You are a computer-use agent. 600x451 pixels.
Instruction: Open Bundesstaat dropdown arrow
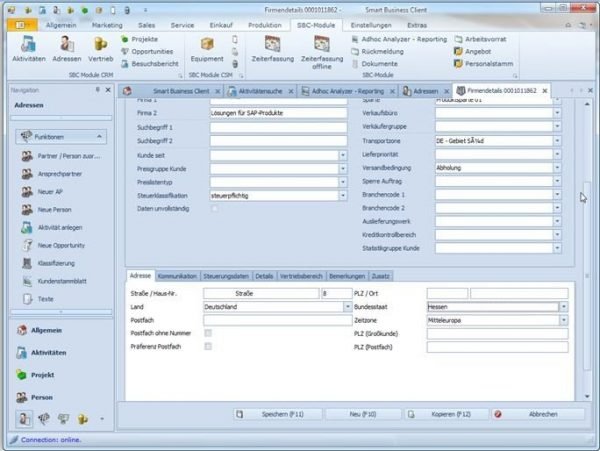pos(564,307)
